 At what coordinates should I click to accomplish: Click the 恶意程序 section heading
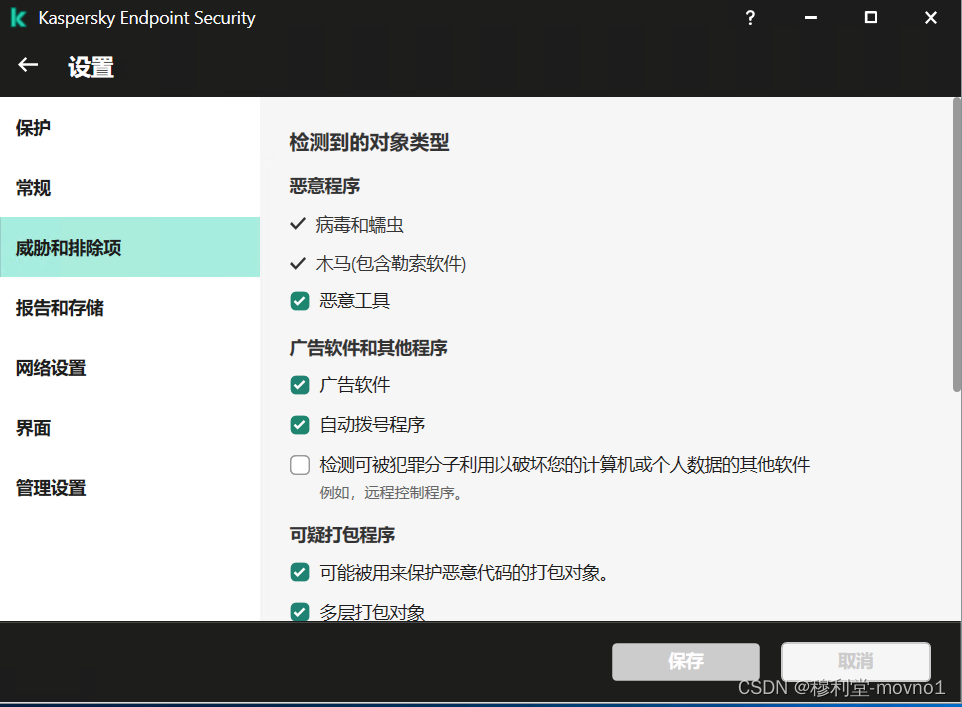tap(325, 186)
